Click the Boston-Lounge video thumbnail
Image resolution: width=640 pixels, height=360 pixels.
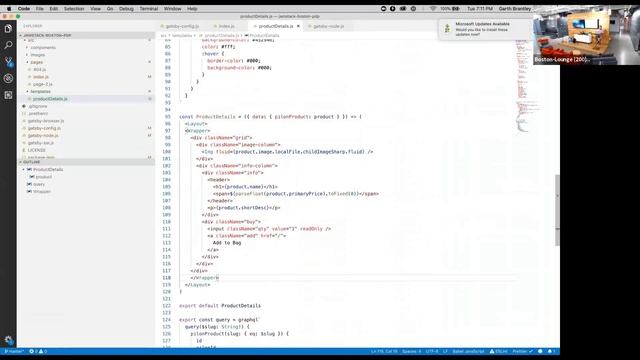tap(587, 36)
